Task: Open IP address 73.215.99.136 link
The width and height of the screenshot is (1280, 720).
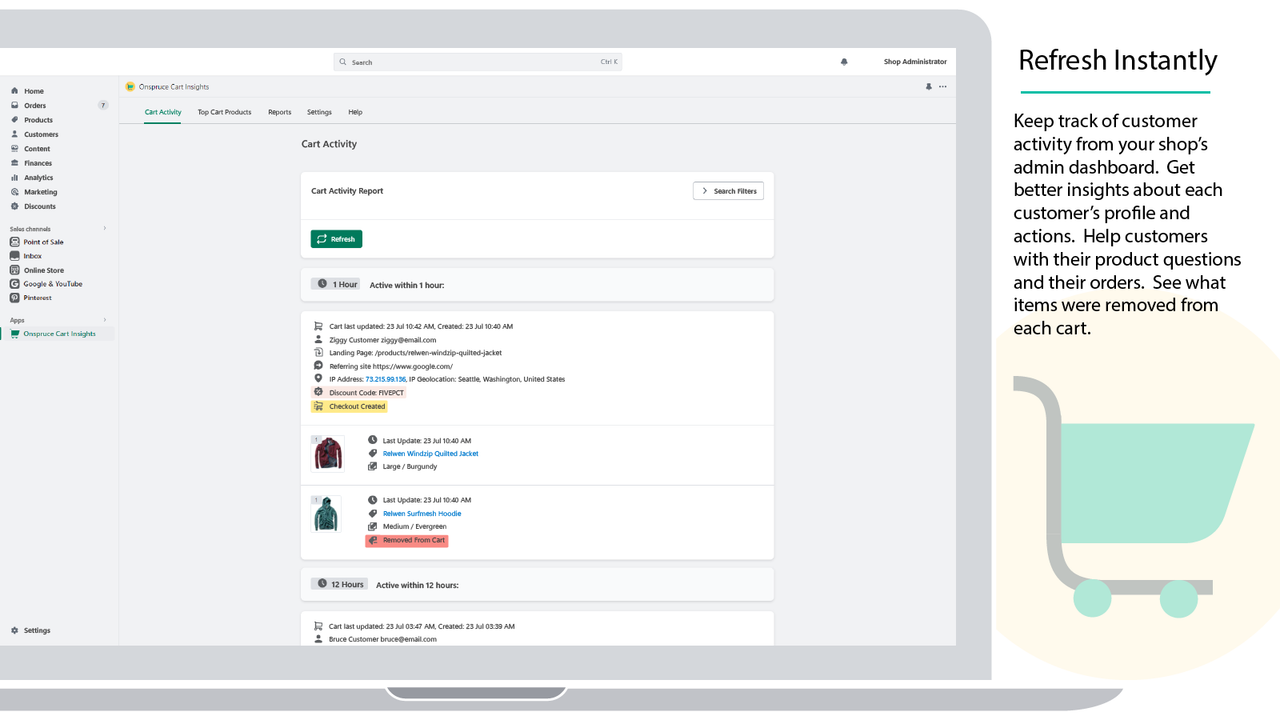Action: click(385, 380)
